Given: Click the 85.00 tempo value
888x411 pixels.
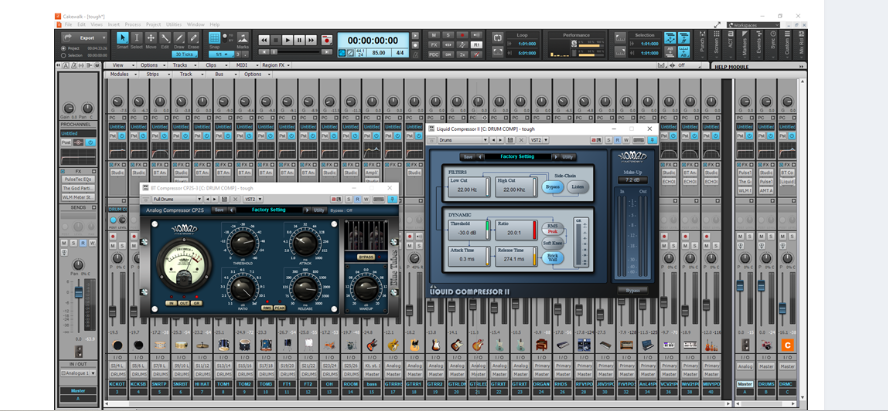Looking at the screenshot, I should point(379,53).
